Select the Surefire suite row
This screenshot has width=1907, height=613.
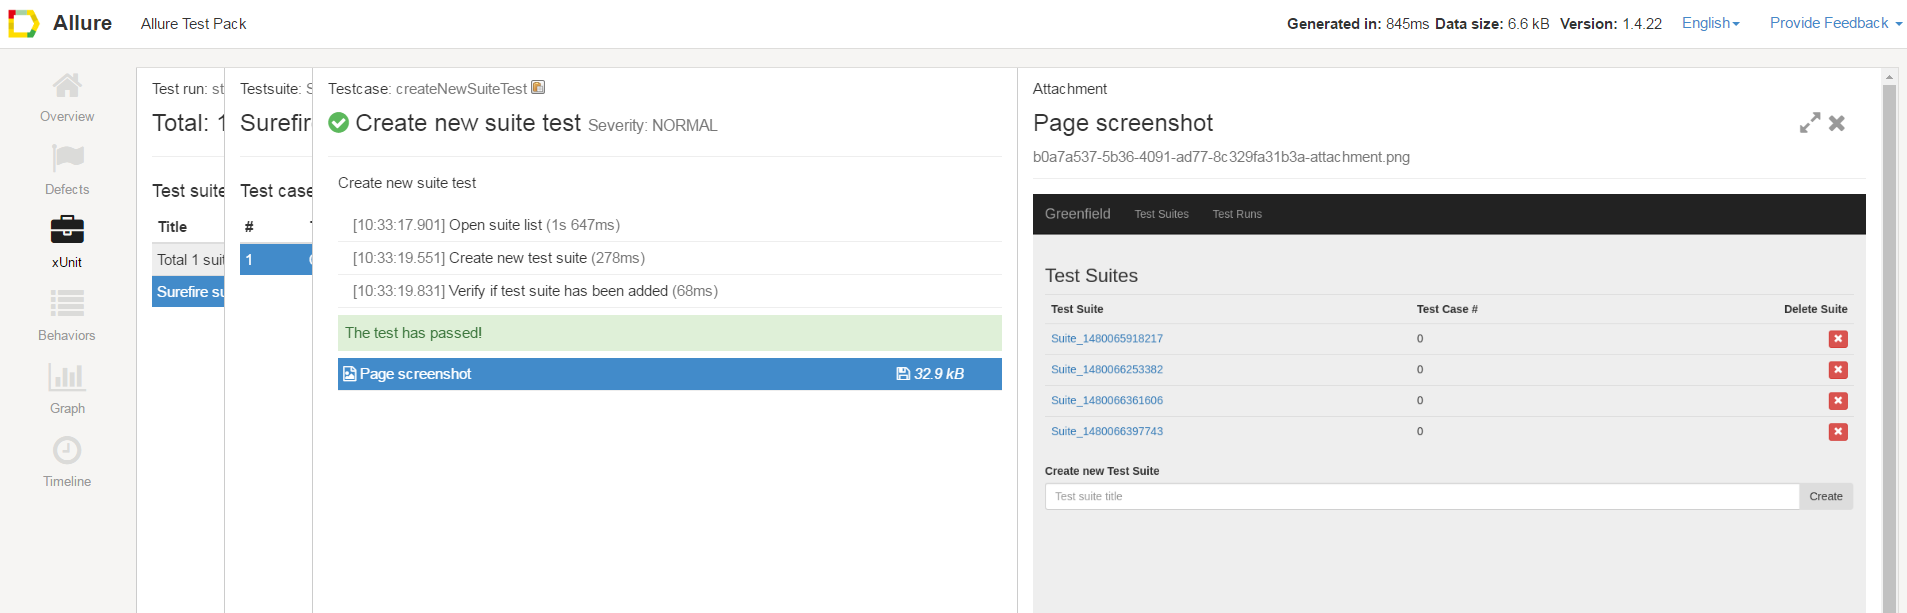[x=188, y=292]
